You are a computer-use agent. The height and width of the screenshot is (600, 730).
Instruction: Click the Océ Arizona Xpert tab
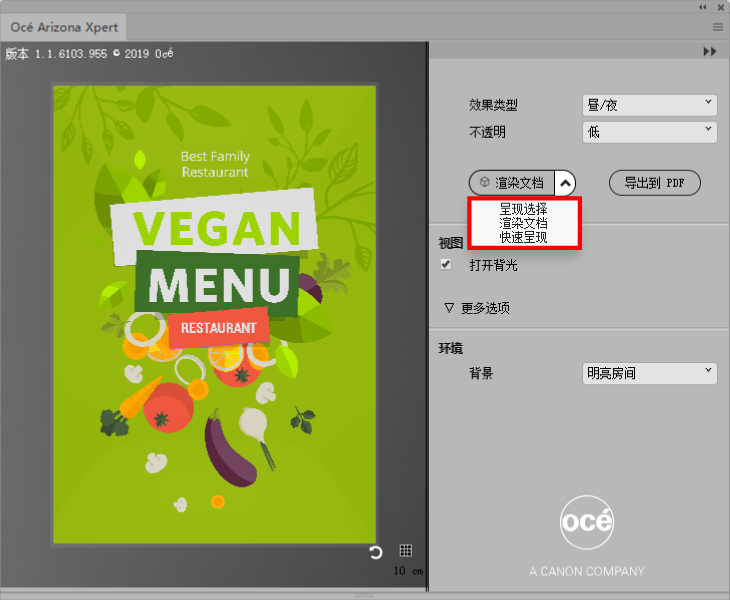coord(65,27)
